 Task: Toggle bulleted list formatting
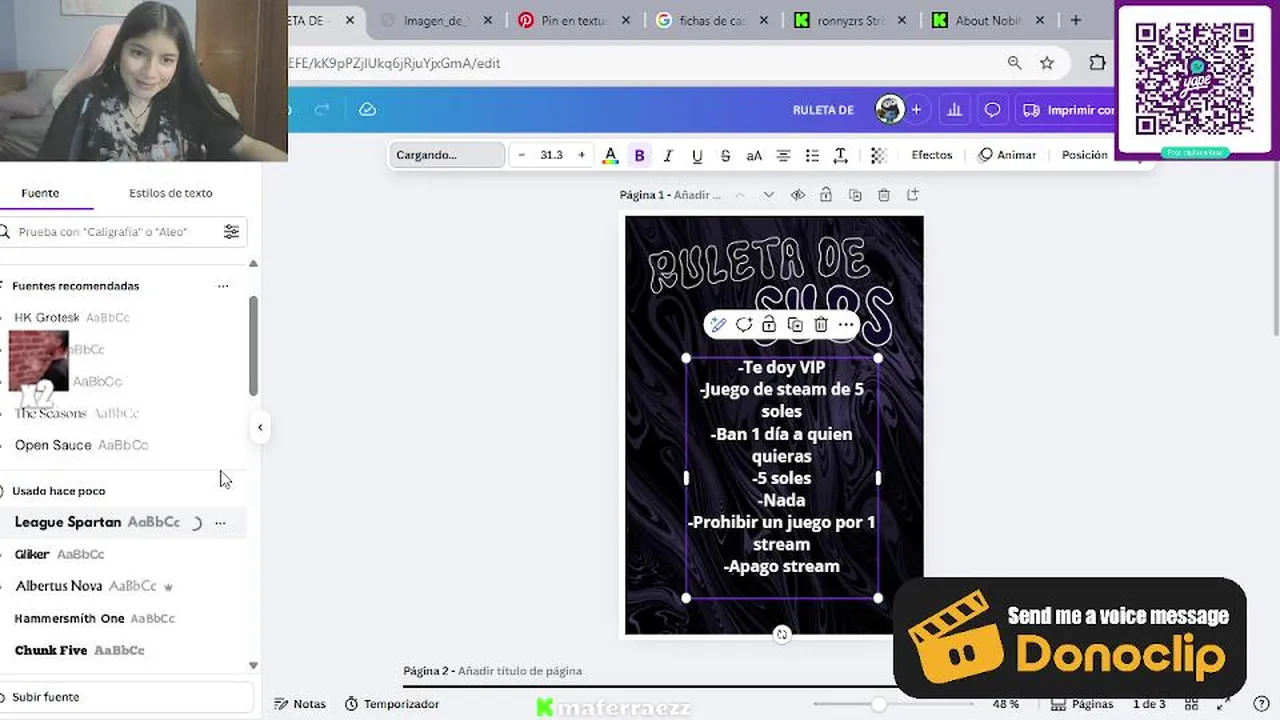812,155
